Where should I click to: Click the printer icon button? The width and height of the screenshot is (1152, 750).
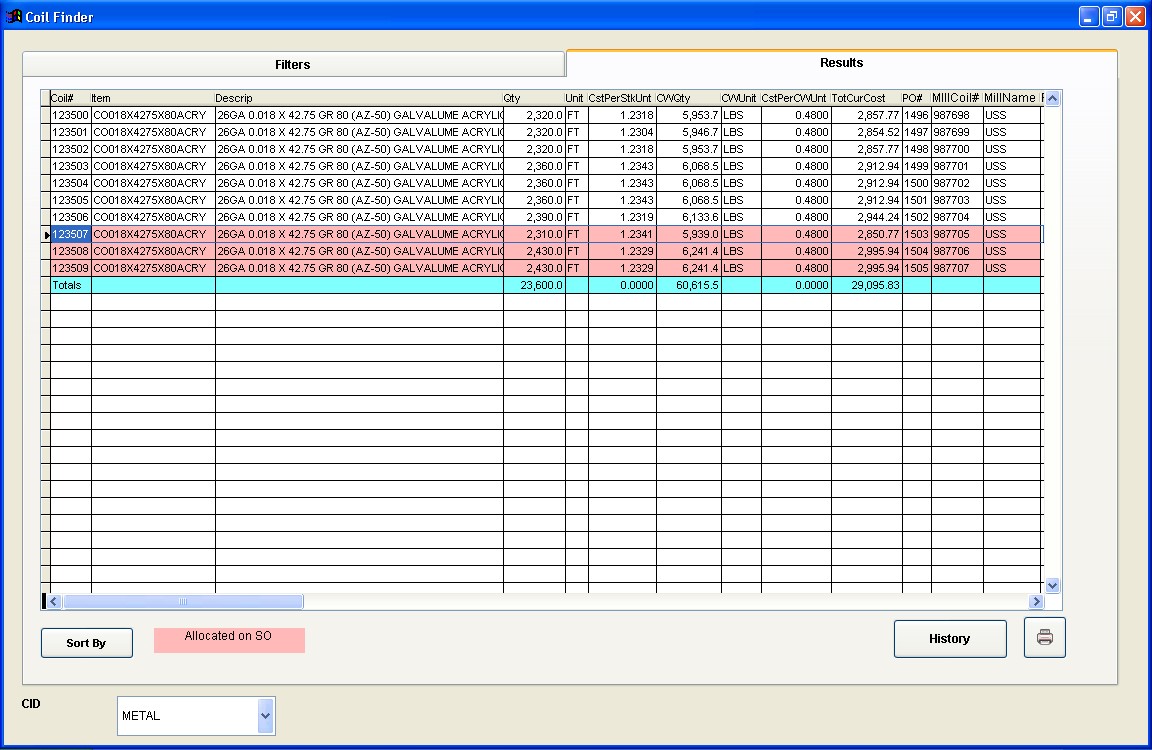click(1044, 638)
